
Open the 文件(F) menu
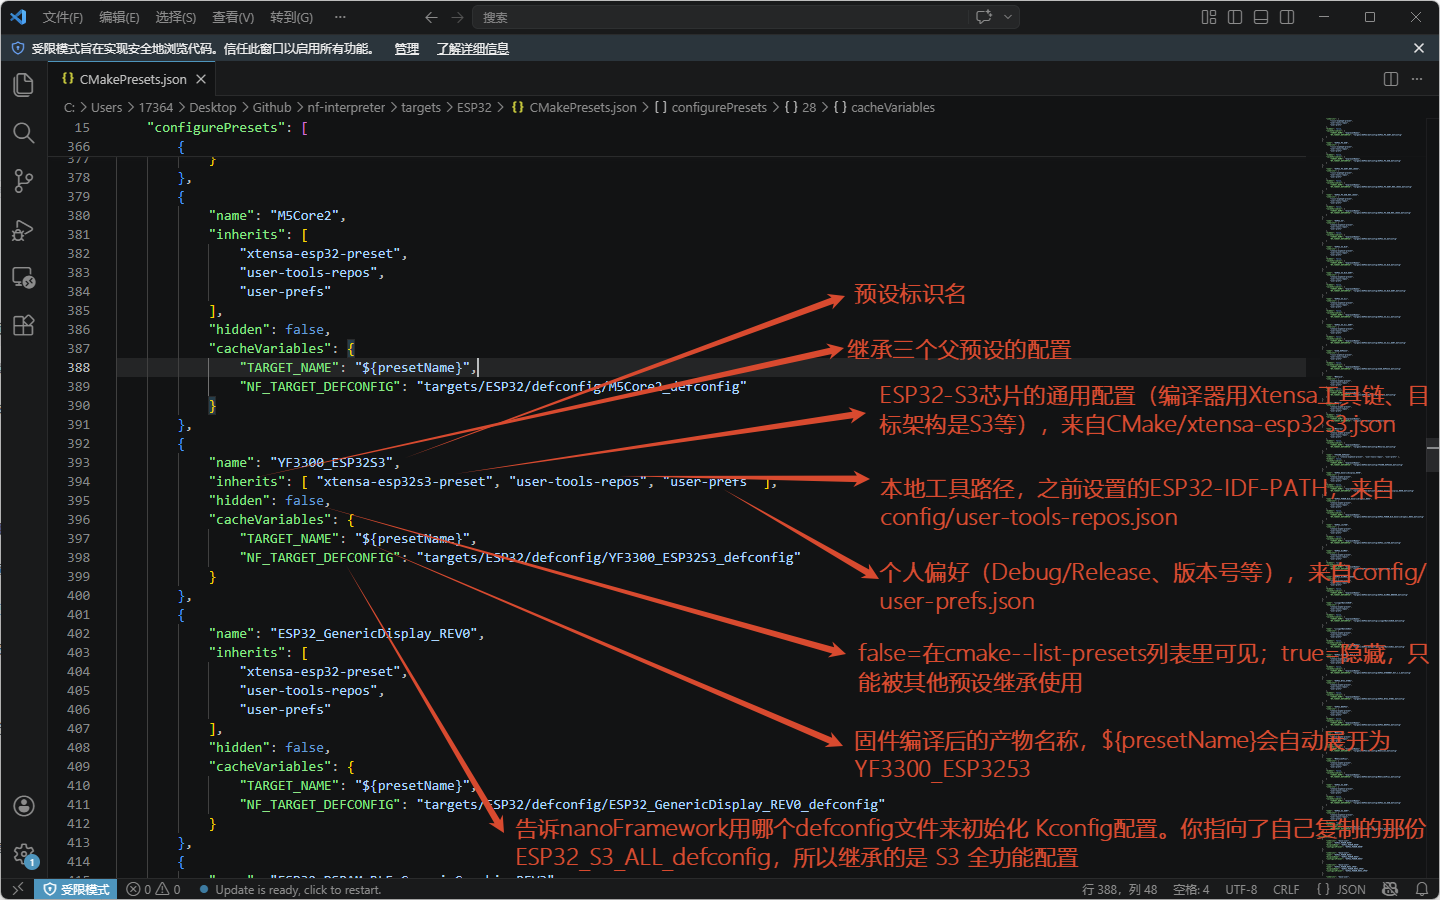tap(63, 17)
